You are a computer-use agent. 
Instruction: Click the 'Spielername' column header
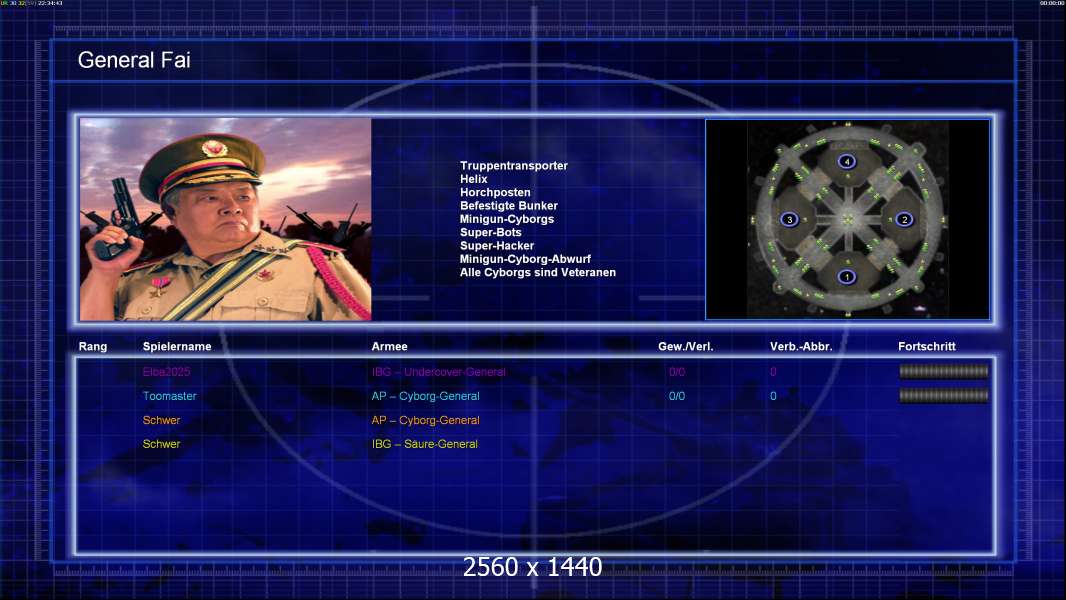[177, 347]
